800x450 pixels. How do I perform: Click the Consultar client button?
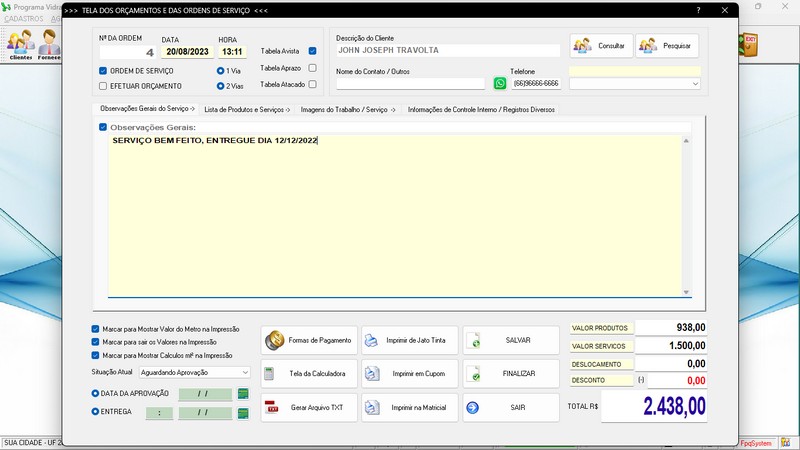pyautogui.click(x=599, y=46)
